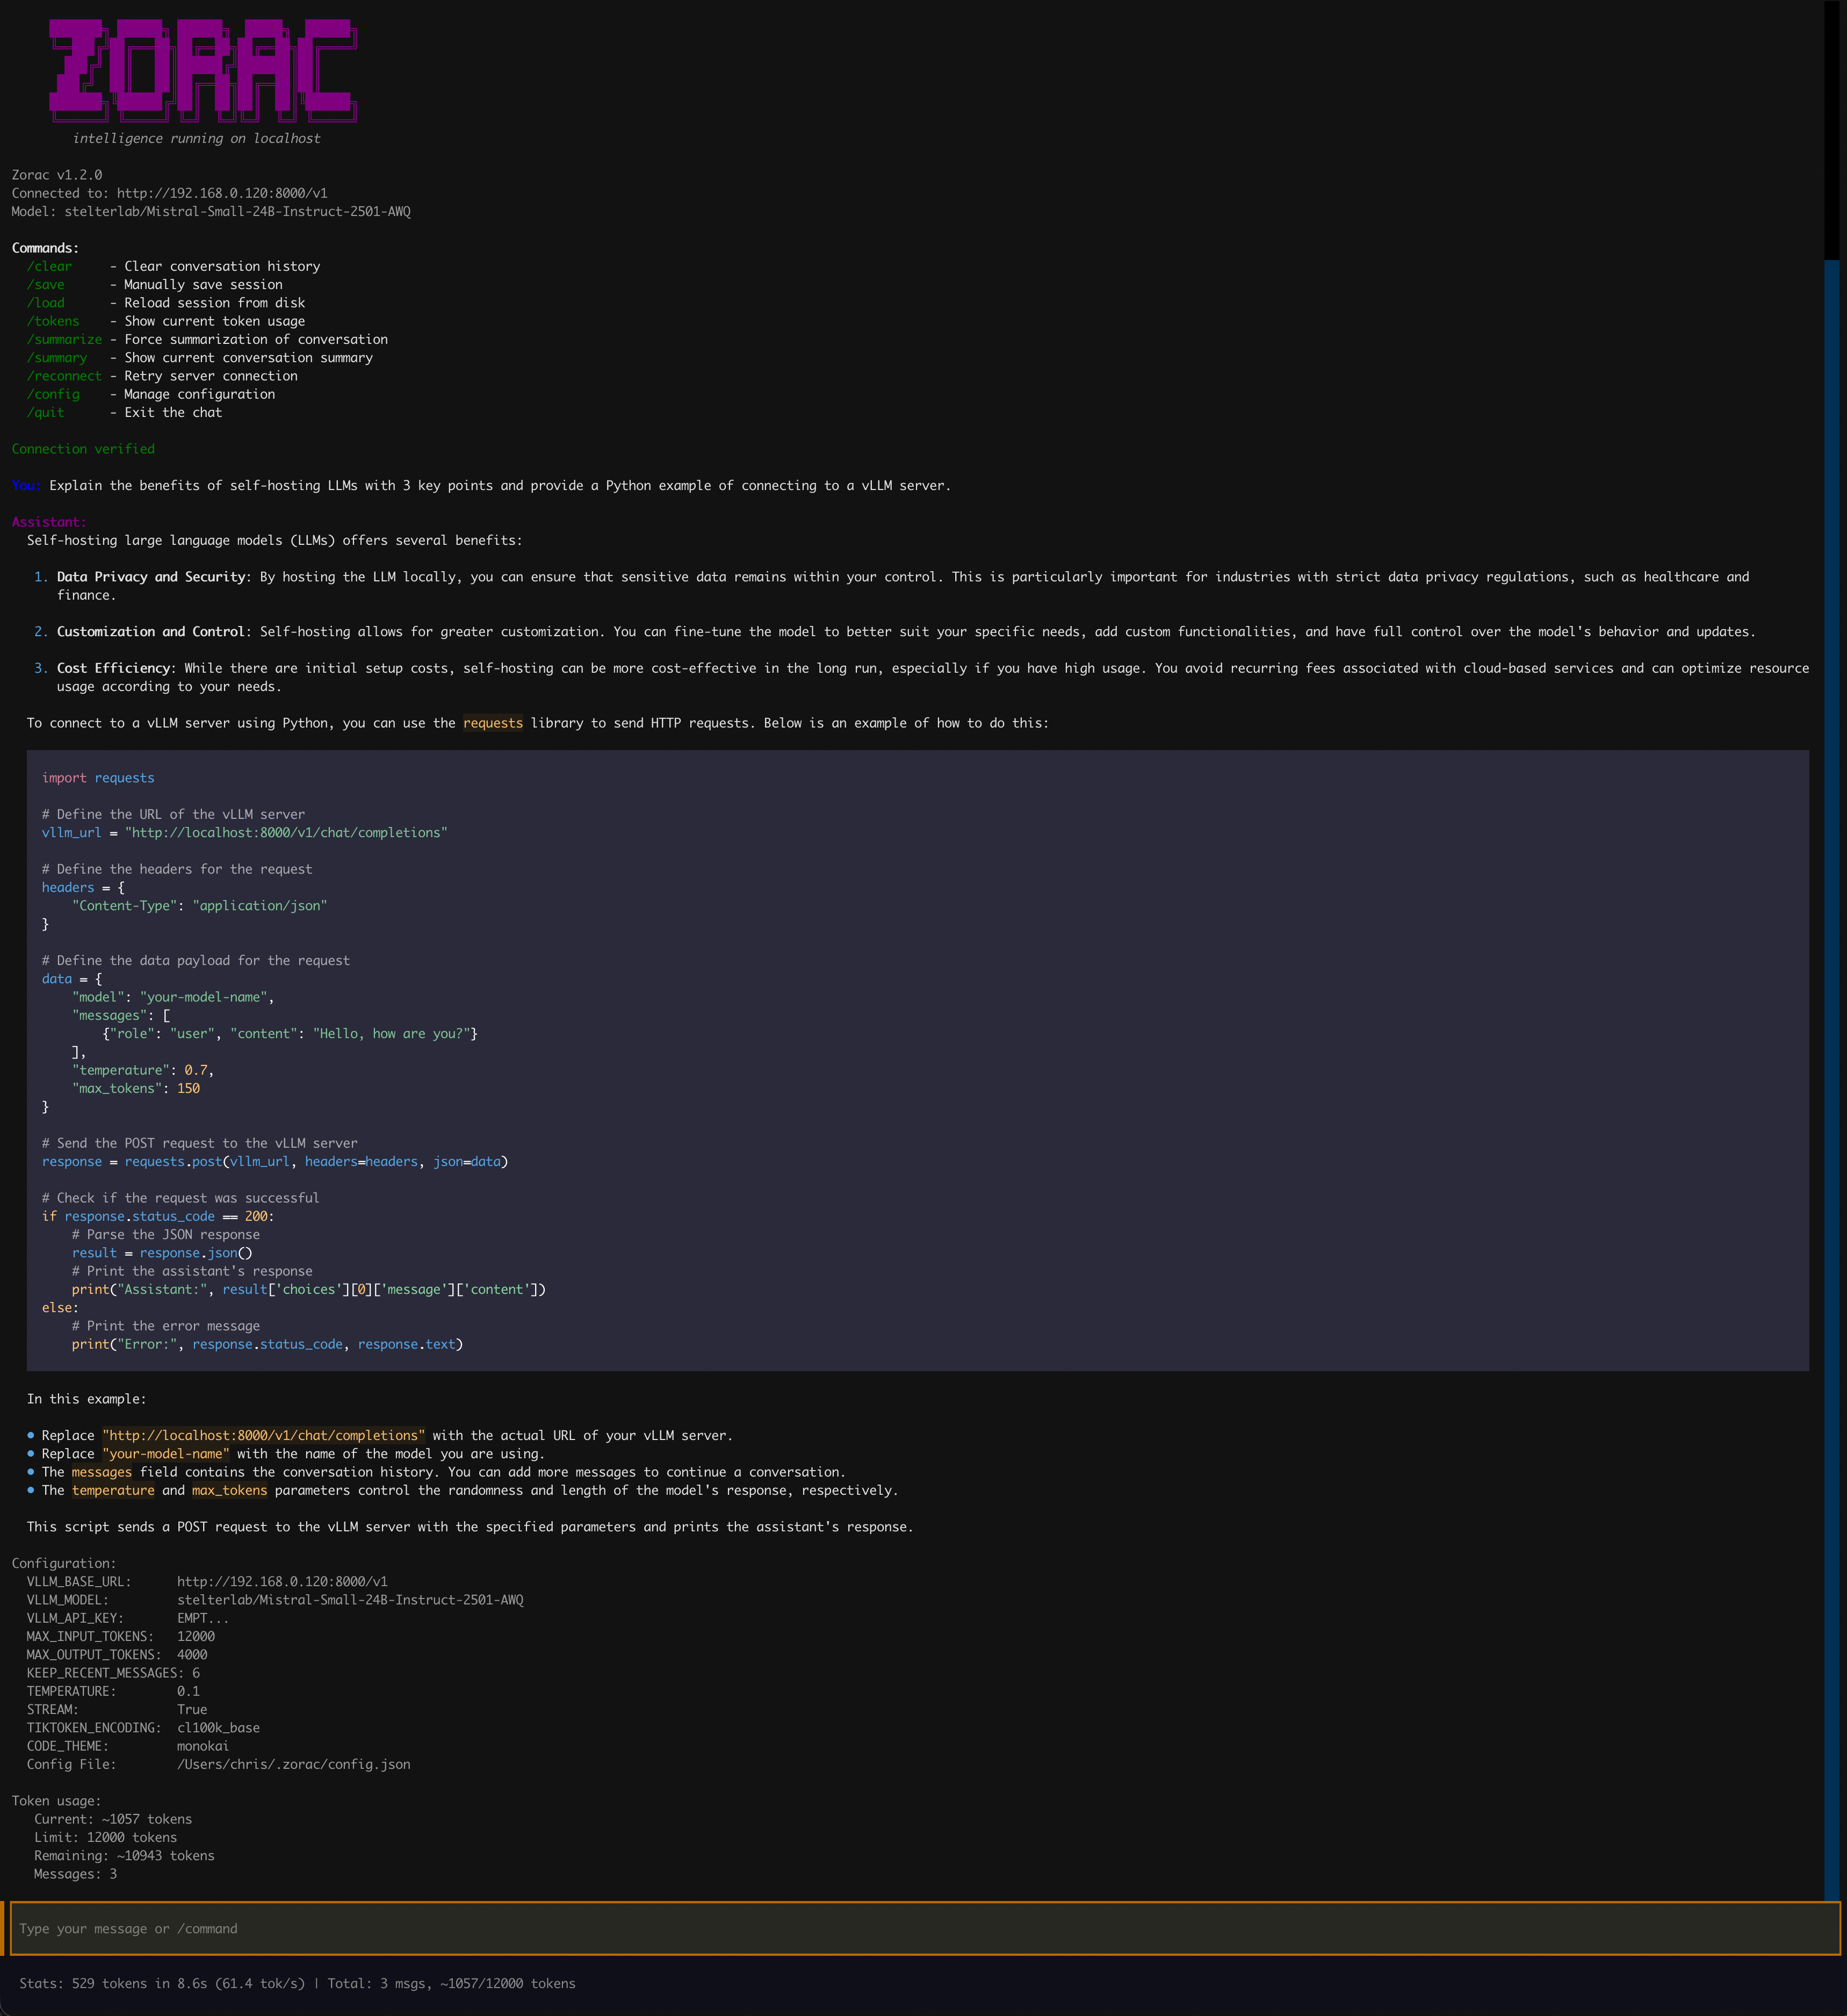Click the message input field
The height and width of the screenshot is (2016, 1847).
point(924,1928)
